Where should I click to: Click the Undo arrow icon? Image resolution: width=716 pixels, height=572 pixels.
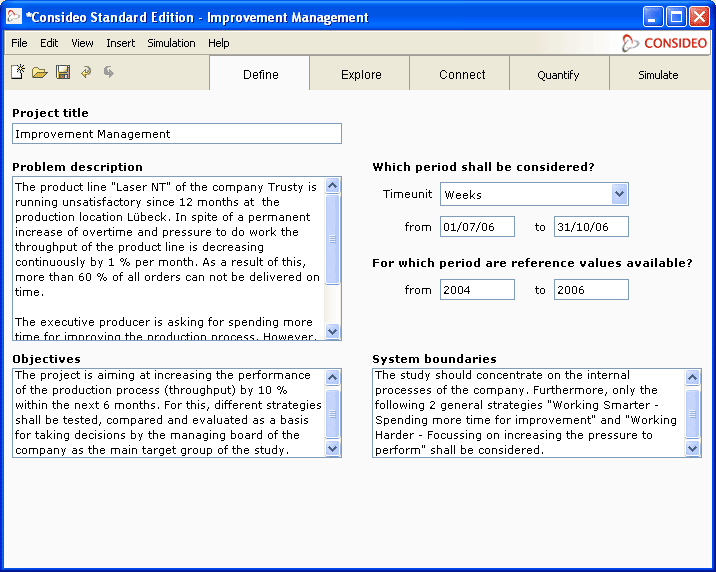pos(86,72)
